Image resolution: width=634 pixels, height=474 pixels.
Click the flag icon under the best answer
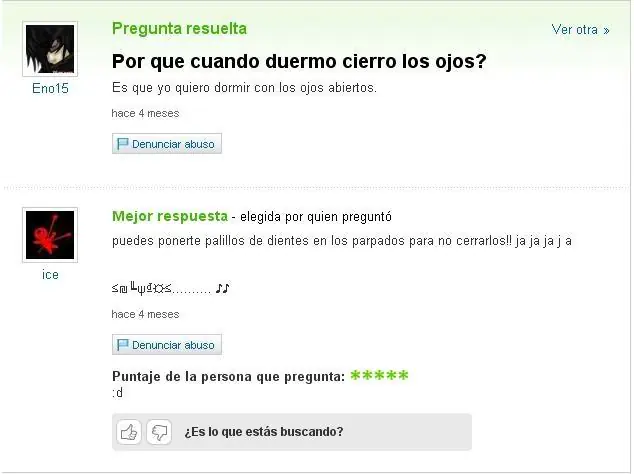(x=122, y=345)
